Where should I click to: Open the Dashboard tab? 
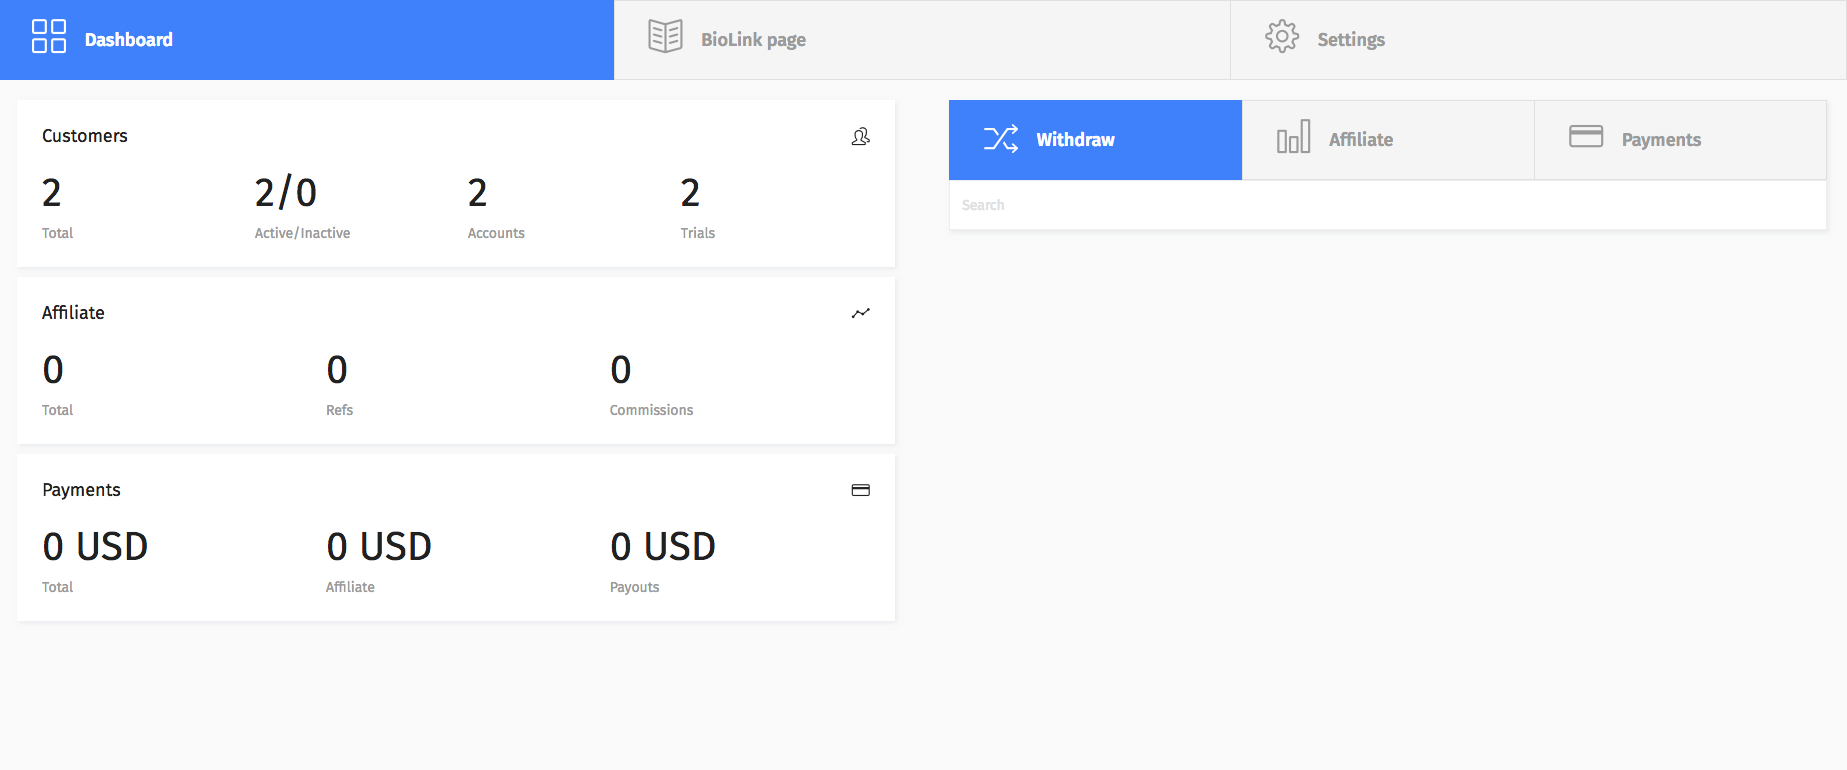[x=307, y=40]
